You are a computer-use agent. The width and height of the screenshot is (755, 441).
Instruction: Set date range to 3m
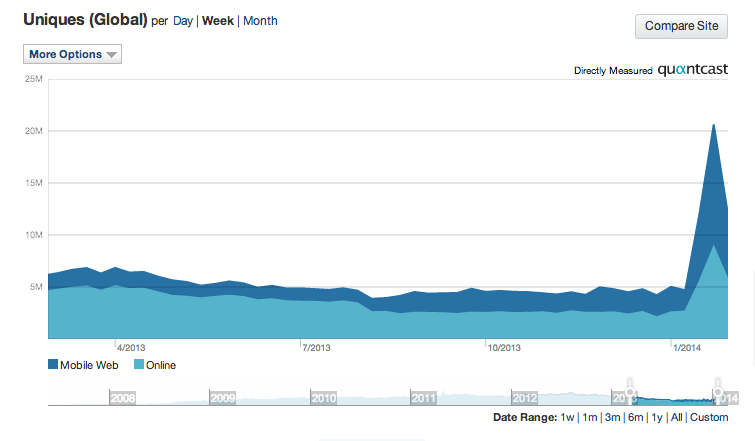[612, 417]
